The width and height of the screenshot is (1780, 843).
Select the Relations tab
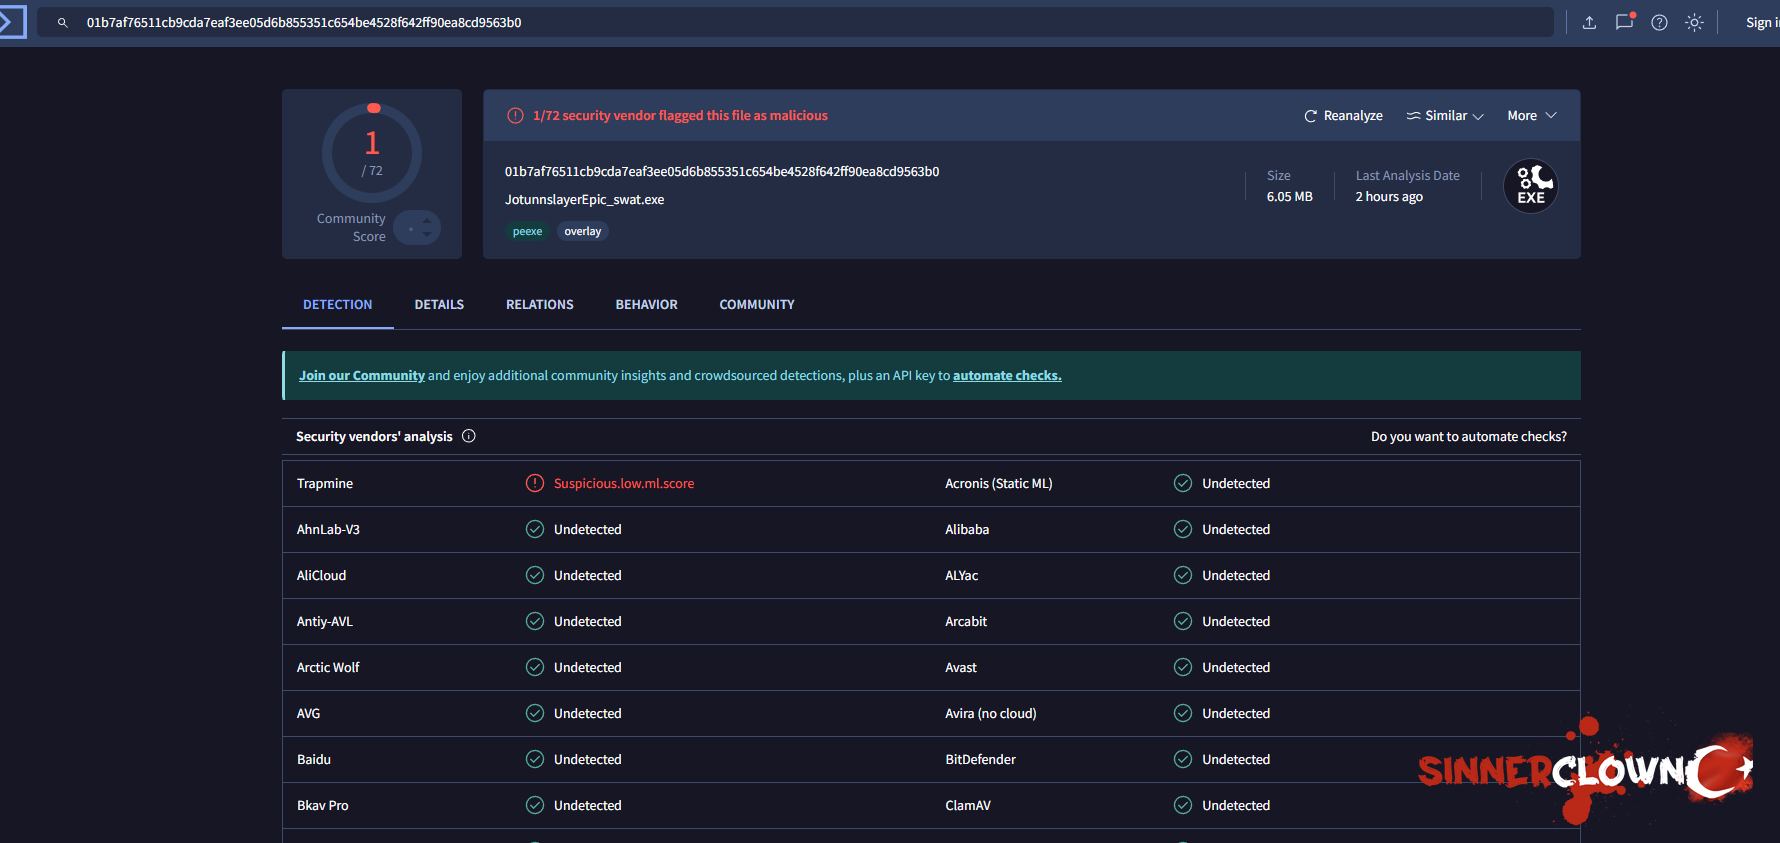(539, 305)
